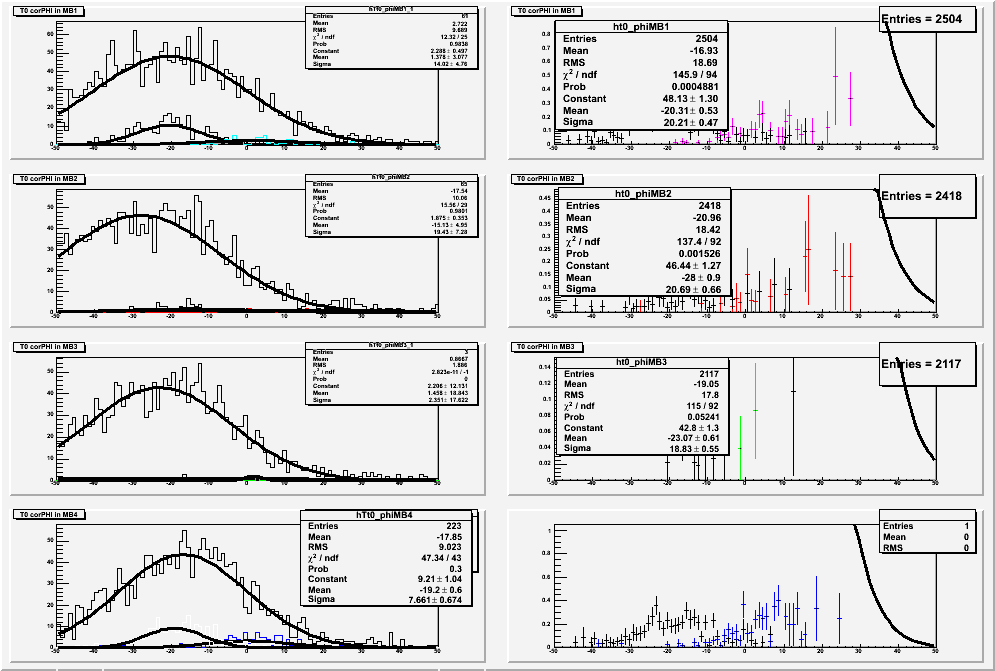
Task: Click the Prob value "0.3"
Action: tap(456, 569)
